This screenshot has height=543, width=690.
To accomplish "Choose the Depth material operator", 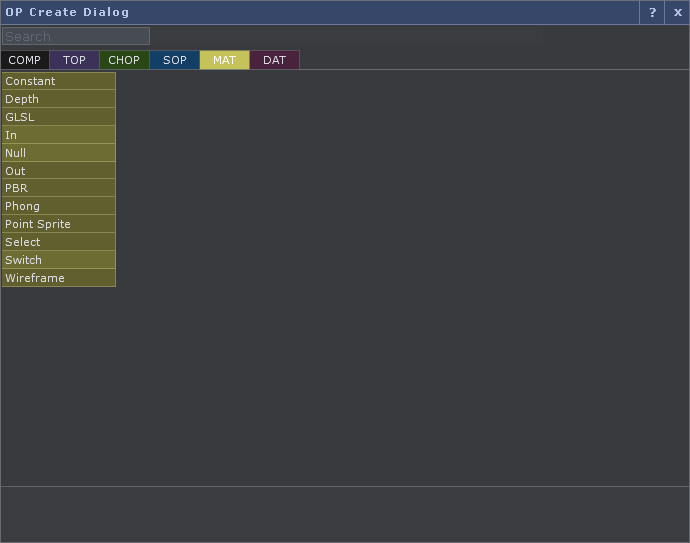I will click(58, 99).
